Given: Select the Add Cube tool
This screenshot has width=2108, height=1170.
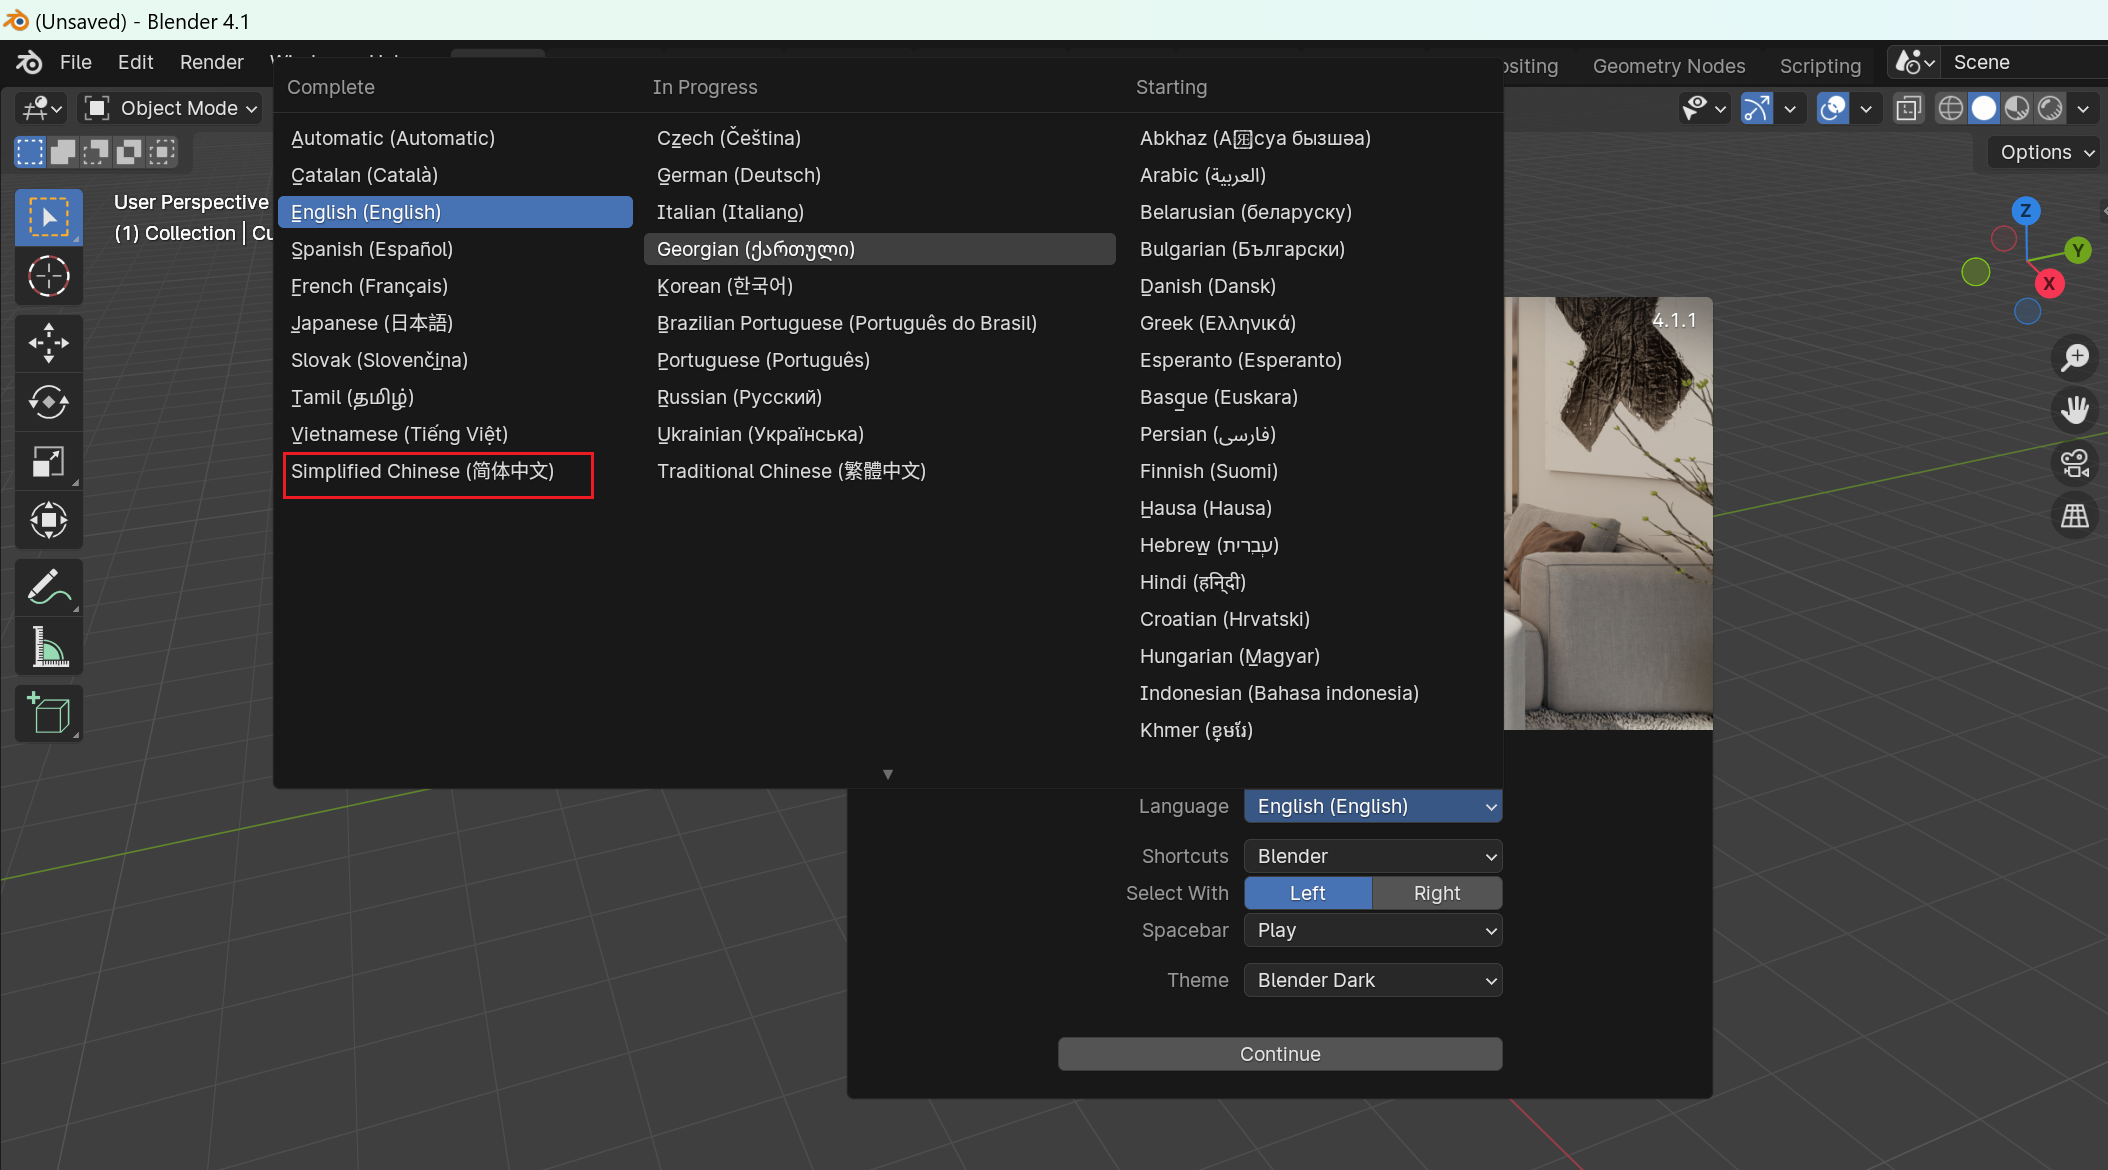Looking at the screenshot, I should [48, 713].
